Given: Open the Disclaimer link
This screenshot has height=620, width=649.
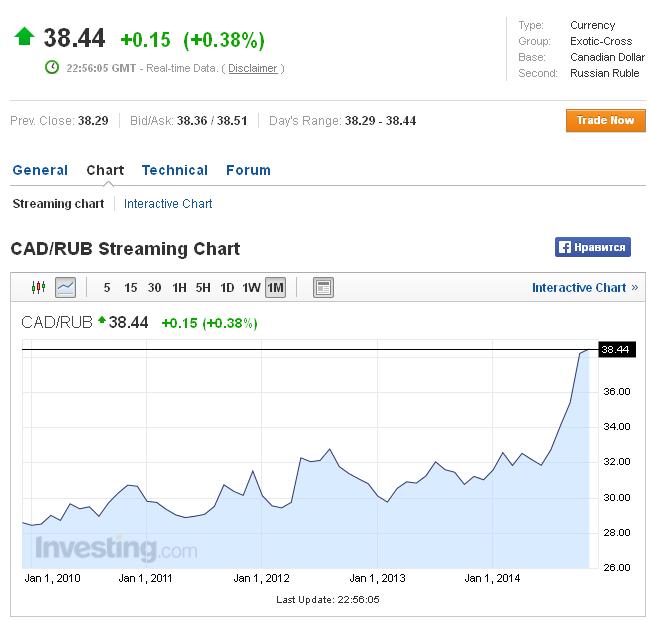Looking at the screenshot, I should [253, 68].
